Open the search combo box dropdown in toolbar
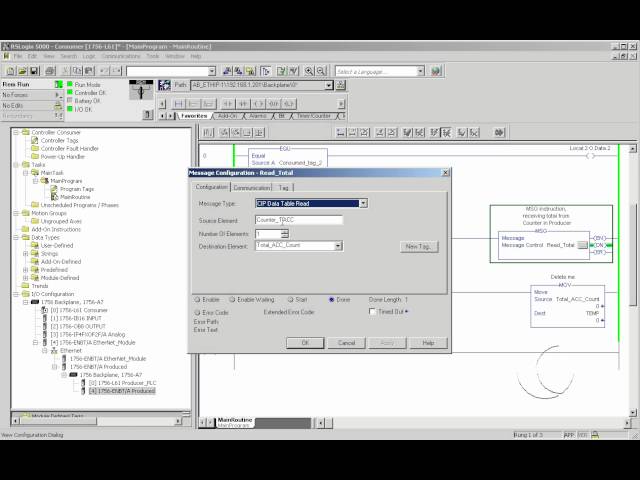Viewport: 640px width, 480px height. (x=211, y=71)
